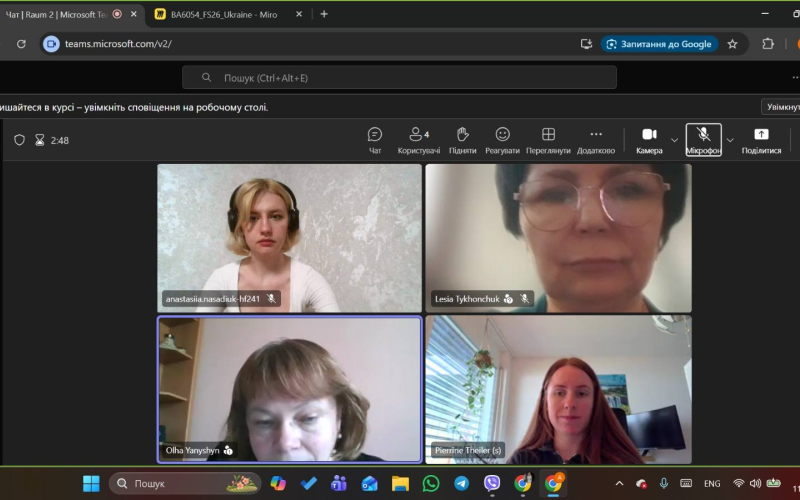Screen dimensions: 800x500
Task: Open view options (Переглянути)
Action: click(x=548, y=139)
